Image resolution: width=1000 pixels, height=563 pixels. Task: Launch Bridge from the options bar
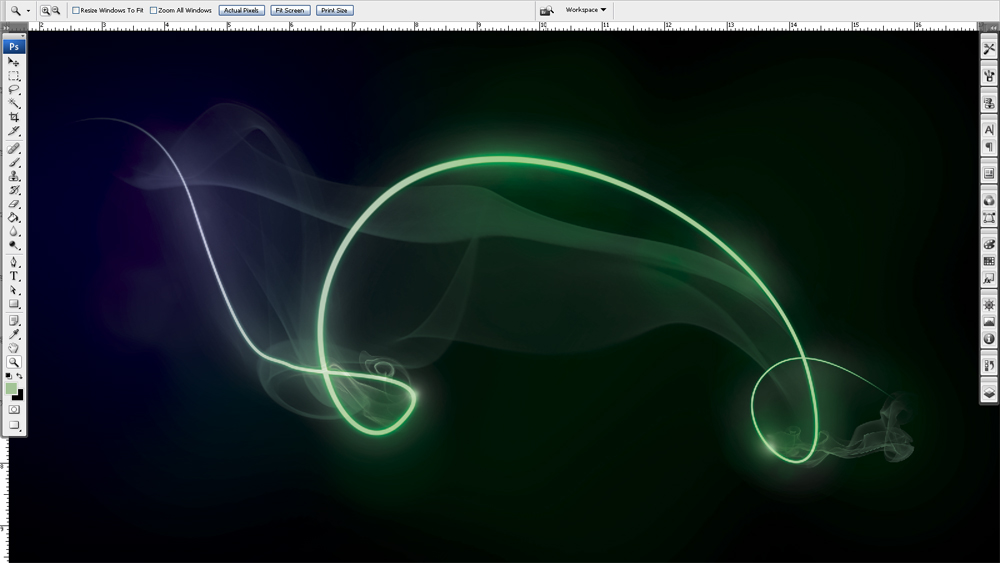[547, 10]
